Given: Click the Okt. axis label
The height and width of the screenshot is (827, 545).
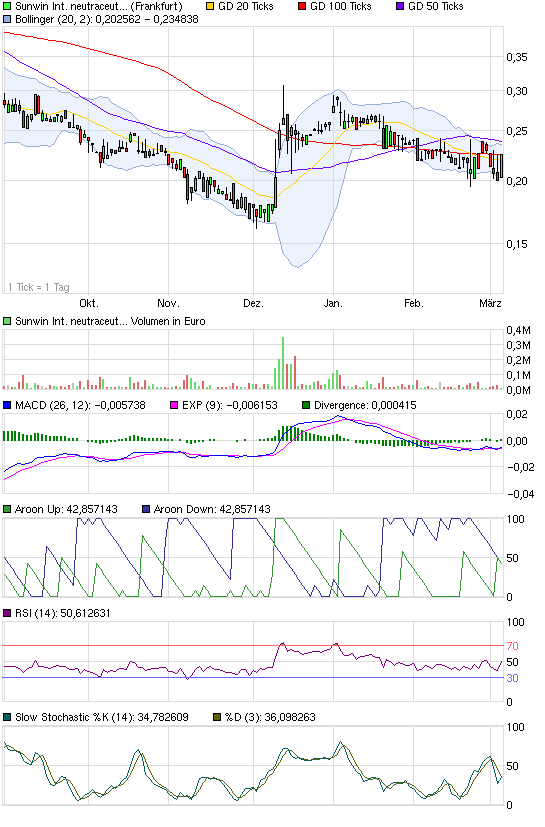Looking at the screenshot, I should click(x=89, y=303).
